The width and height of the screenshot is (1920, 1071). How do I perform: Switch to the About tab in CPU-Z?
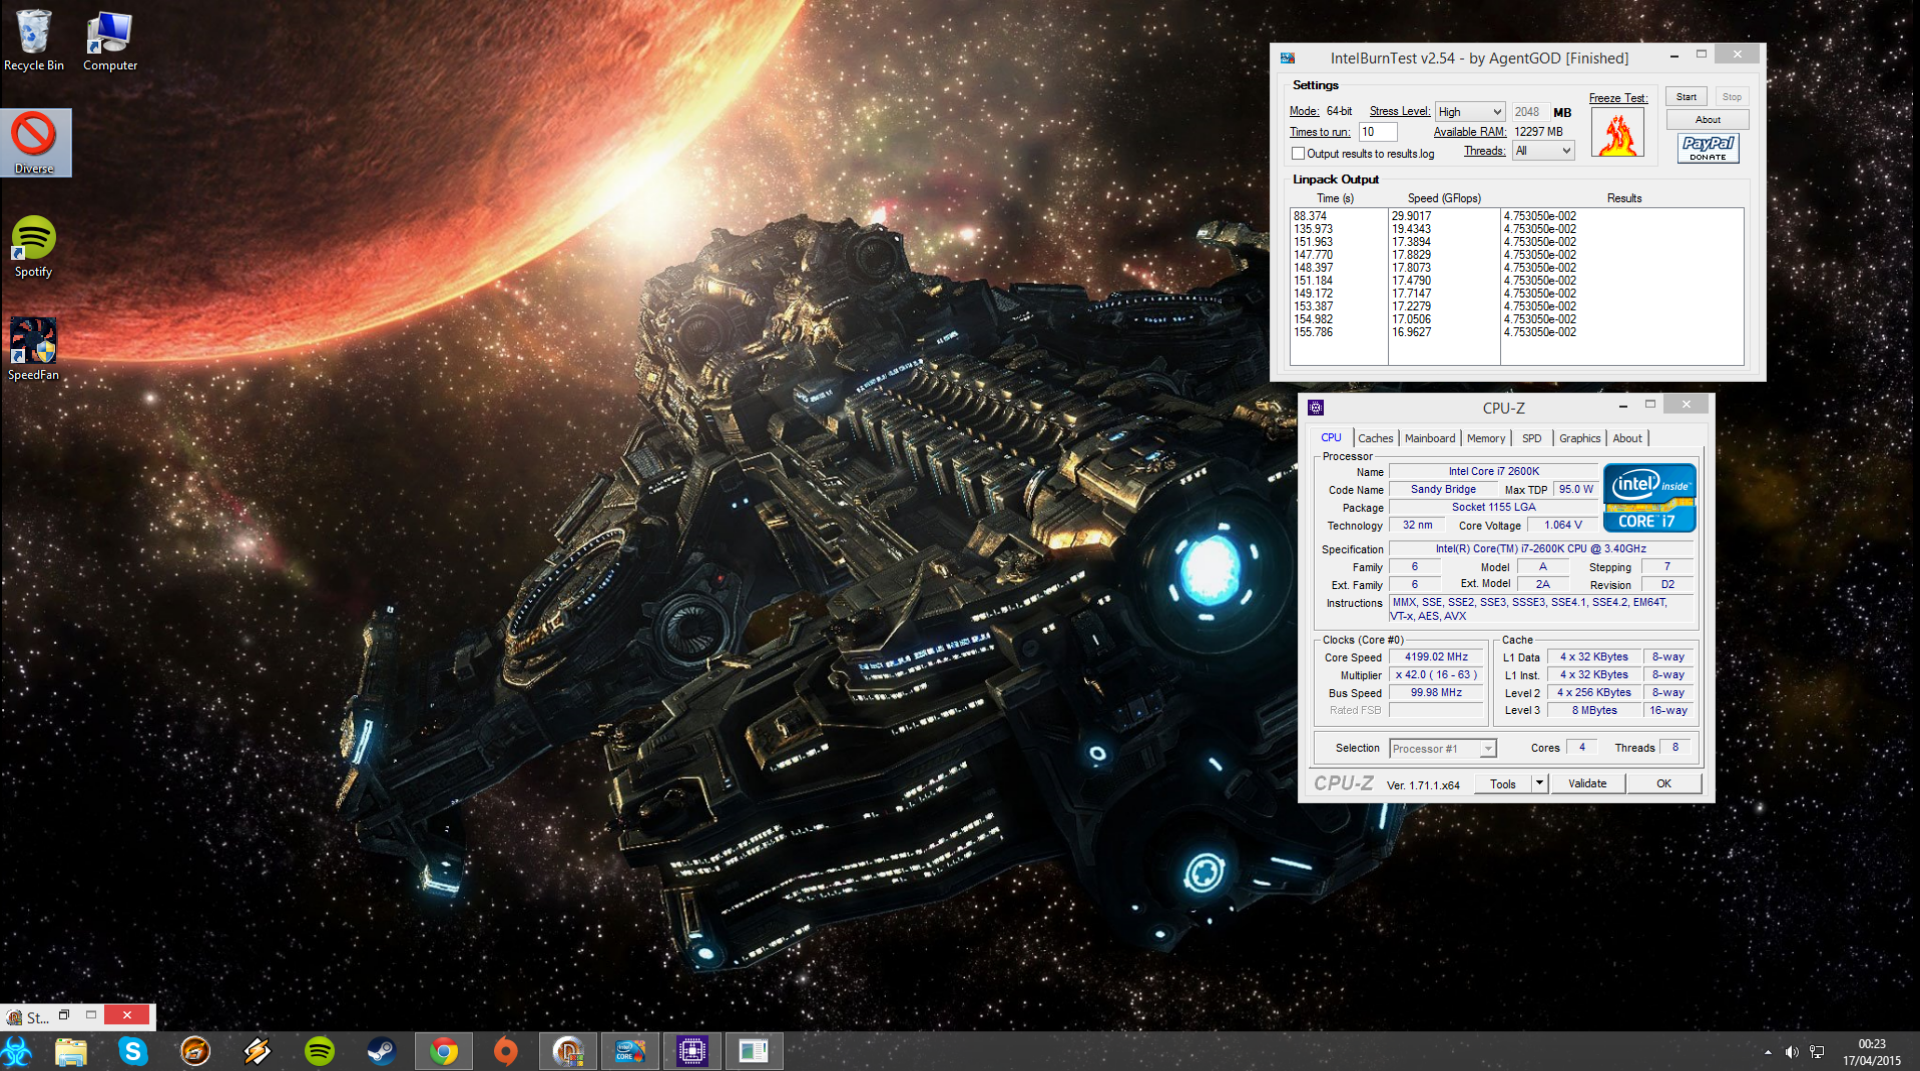coord(1627,438)
